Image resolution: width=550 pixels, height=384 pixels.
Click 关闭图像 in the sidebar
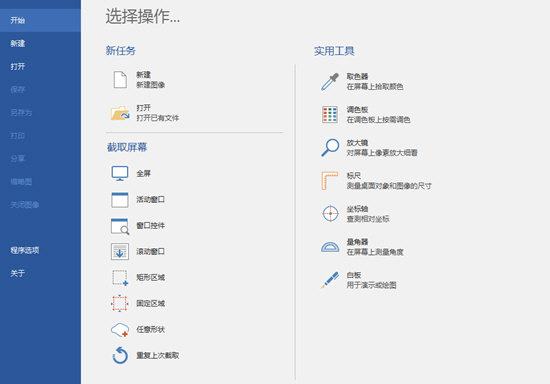[x=40, y=204]
